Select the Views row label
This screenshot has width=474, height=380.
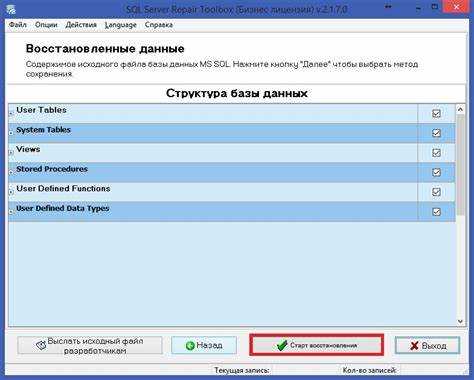coord(28,149)
